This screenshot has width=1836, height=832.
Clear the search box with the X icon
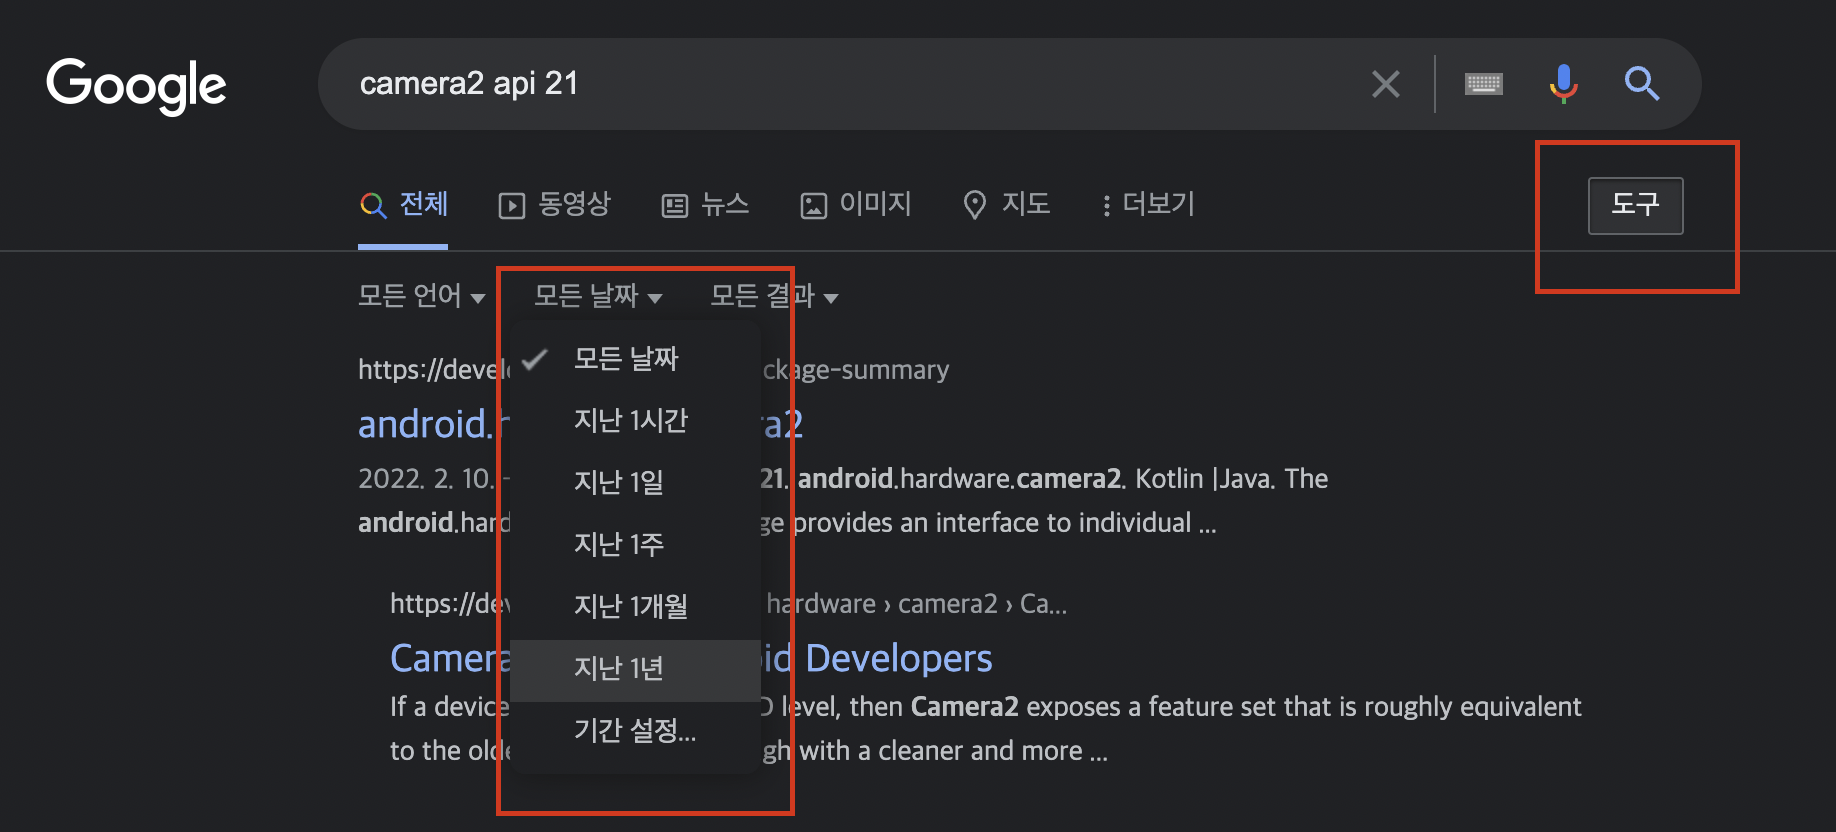coord(1385,84)
